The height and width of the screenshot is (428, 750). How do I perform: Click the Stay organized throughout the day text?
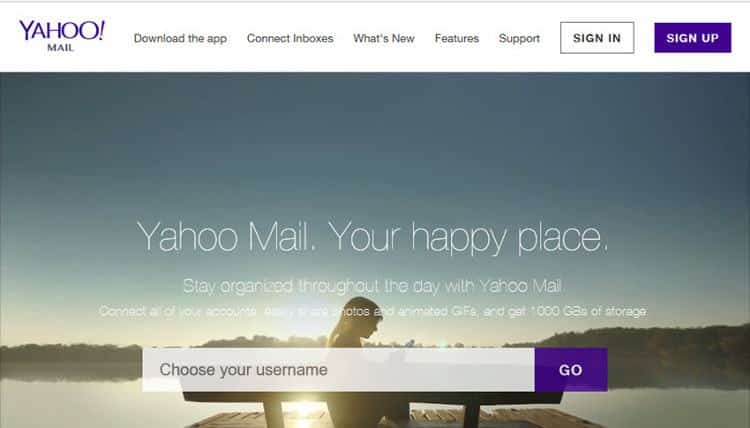point(372,286)
